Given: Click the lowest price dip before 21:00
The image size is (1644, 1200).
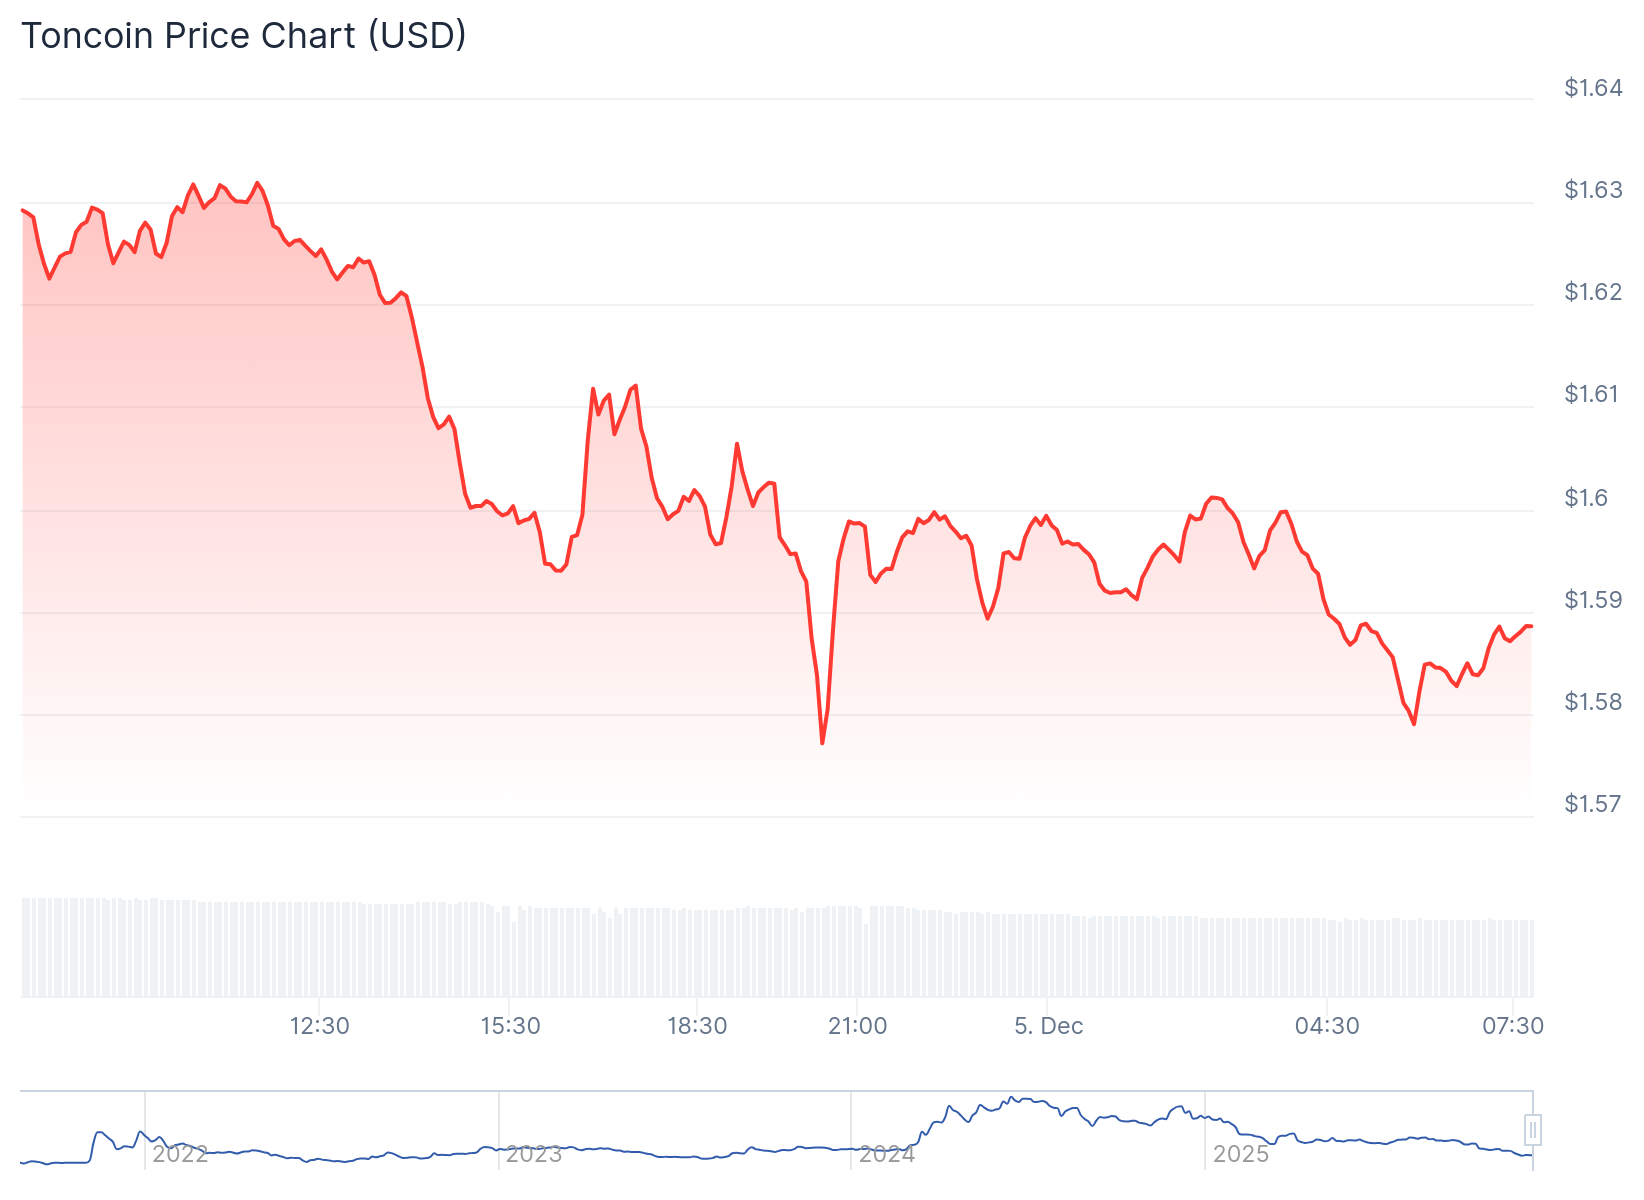Looking at the screenshot, I should 822,743.
